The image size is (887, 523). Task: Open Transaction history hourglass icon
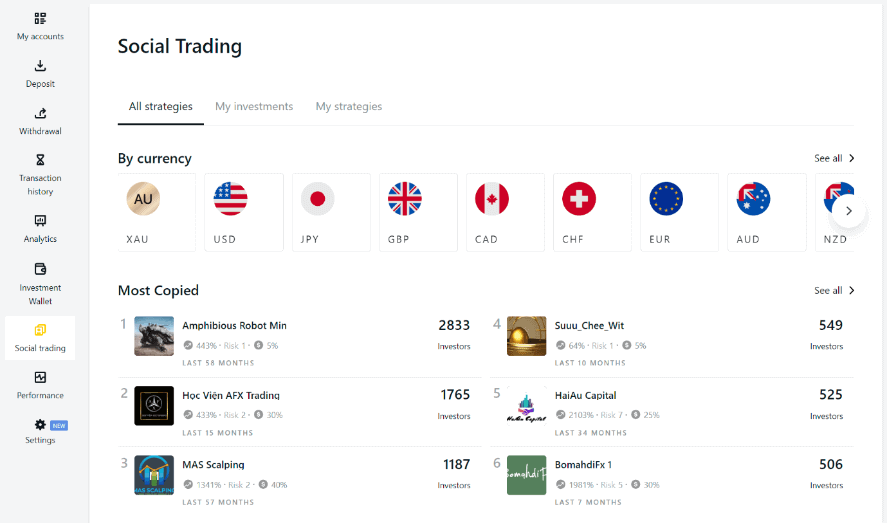point(40,159)
